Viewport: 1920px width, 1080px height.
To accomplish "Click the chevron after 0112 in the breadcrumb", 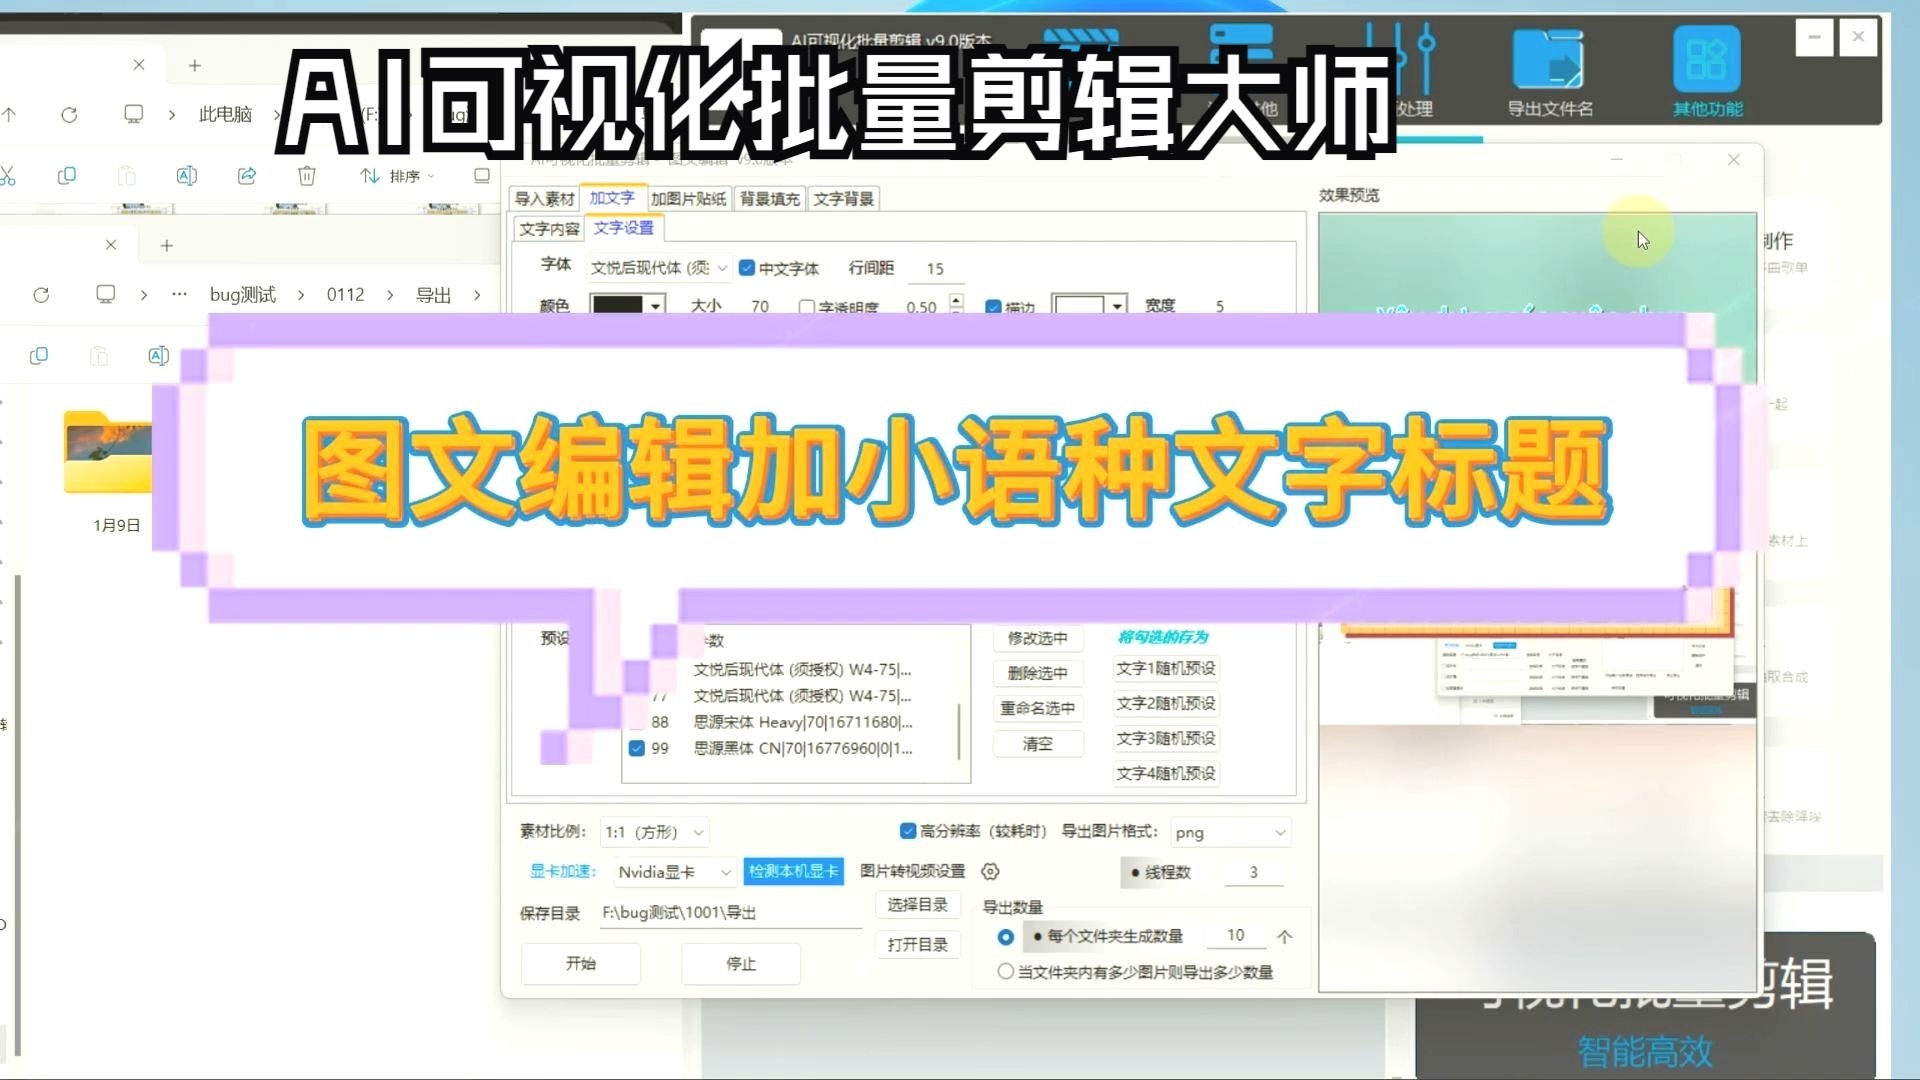I will click(x=390, y=295).
